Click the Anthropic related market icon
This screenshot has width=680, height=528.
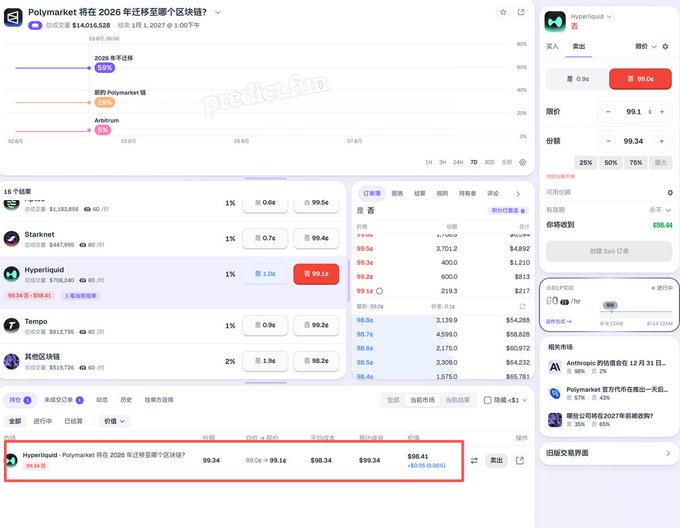coord(555,367)
